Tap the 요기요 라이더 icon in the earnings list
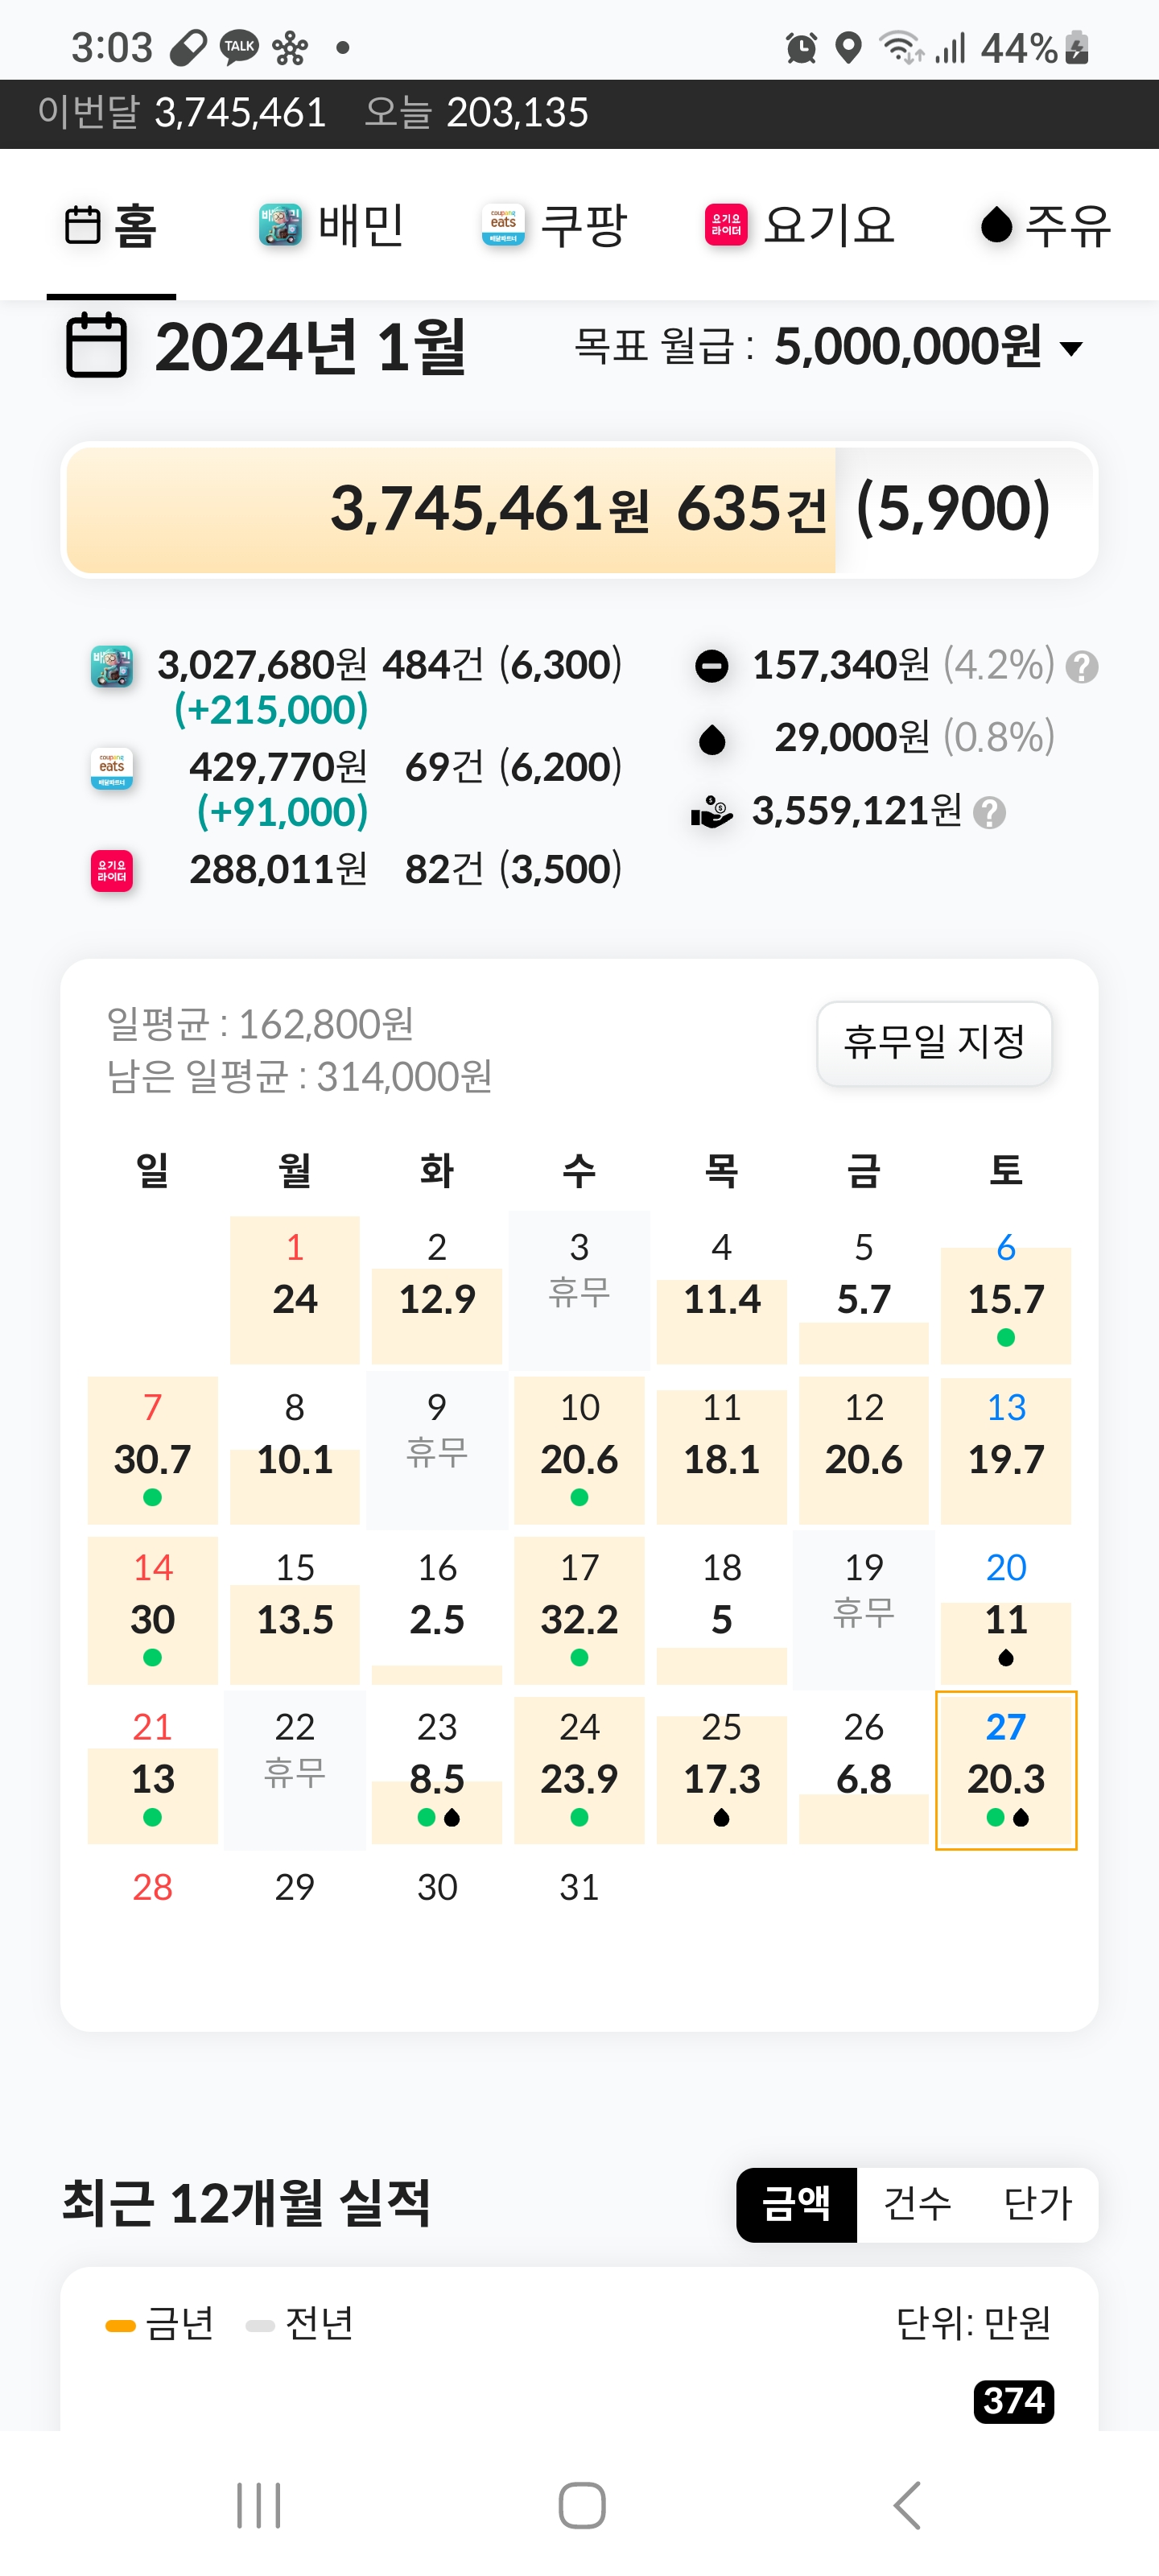The height and width of the screenshot is (2576, 1159). point(112,870)
